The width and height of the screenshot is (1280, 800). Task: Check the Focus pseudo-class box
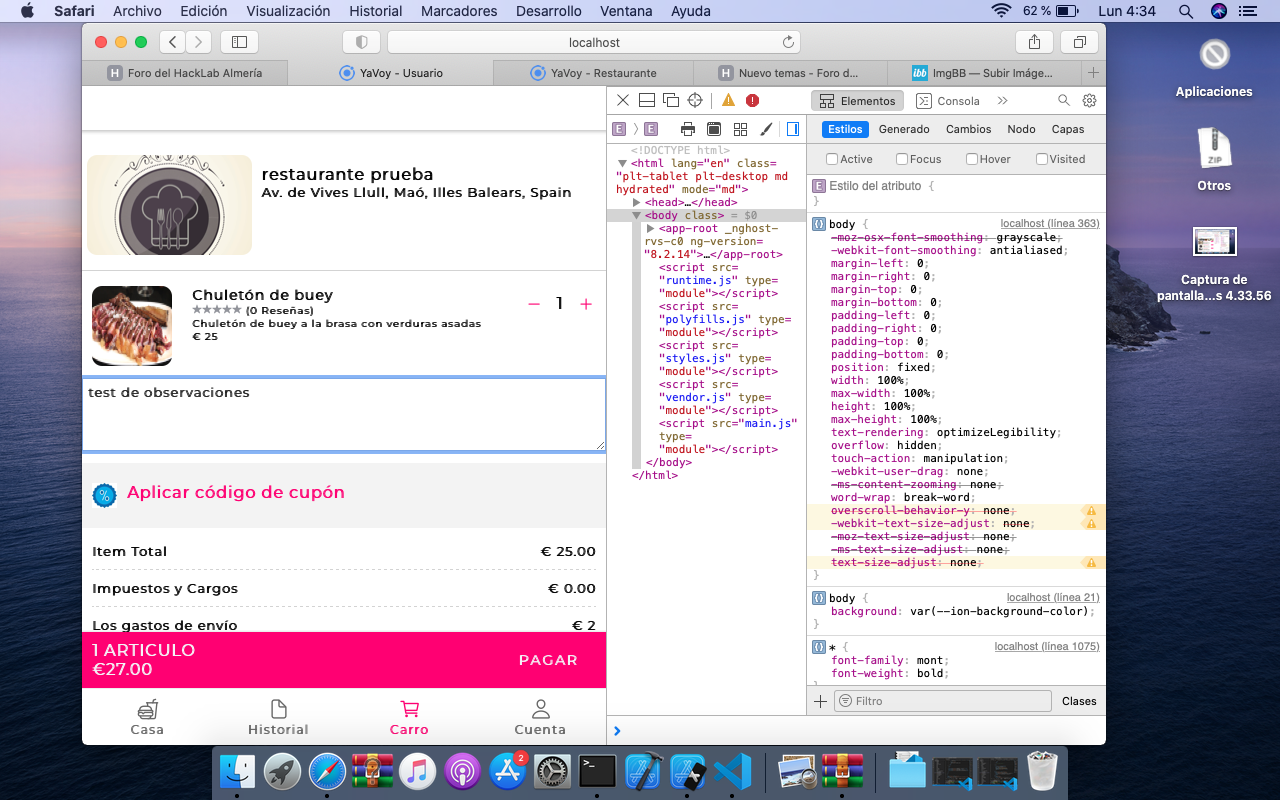click(902, 159)
